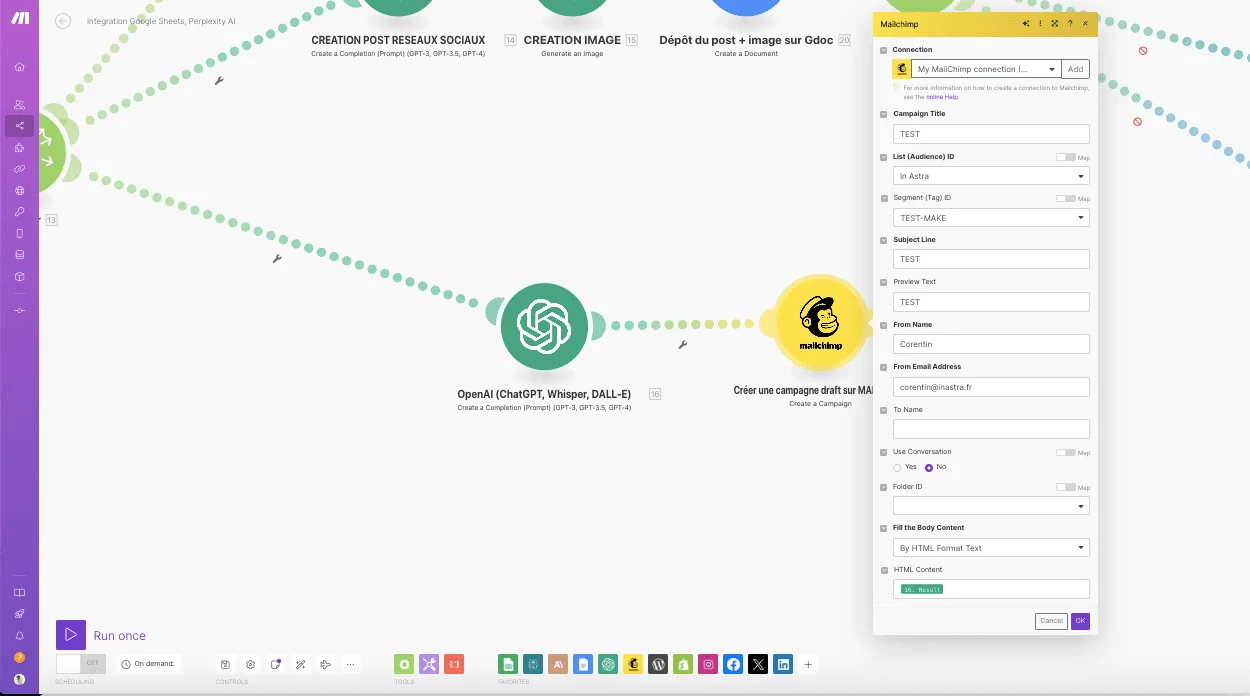Open the purple Tools icon
Image resolution: width=1250 pixels, height=696 pixels.
(429, 664)
